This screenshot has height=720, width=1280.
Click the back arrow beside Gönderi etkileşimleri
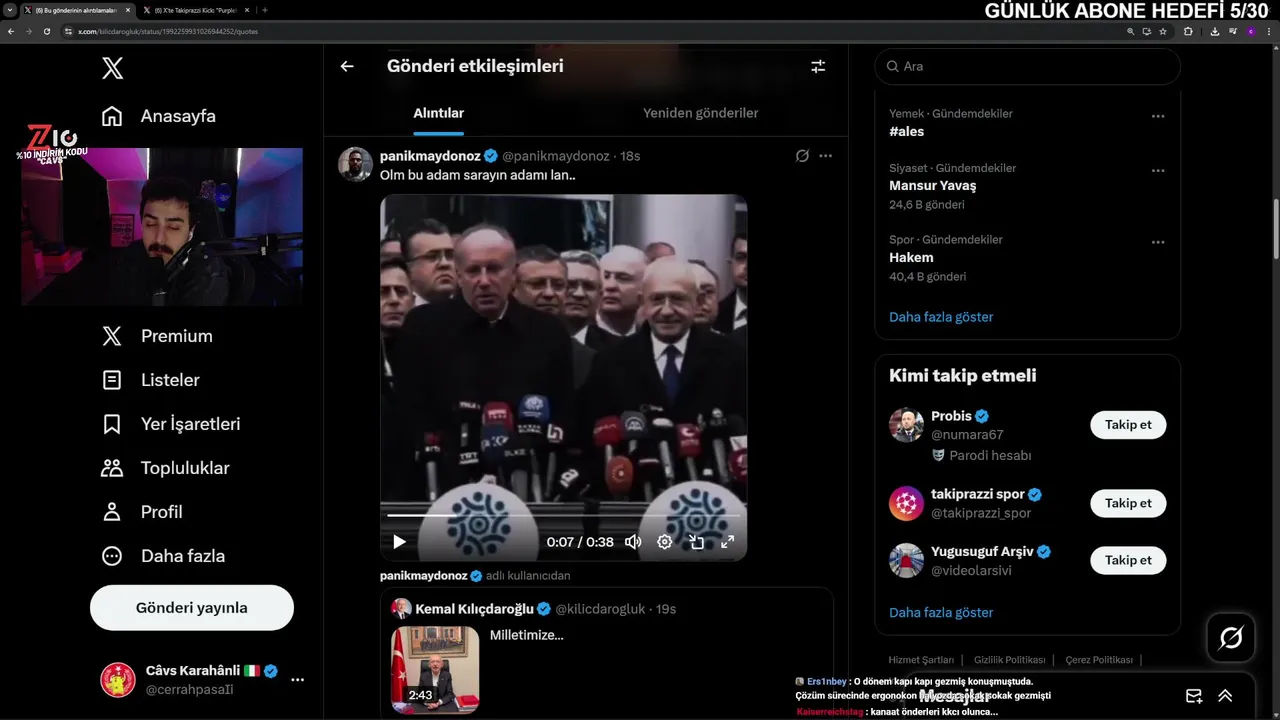tap(347, 66)
